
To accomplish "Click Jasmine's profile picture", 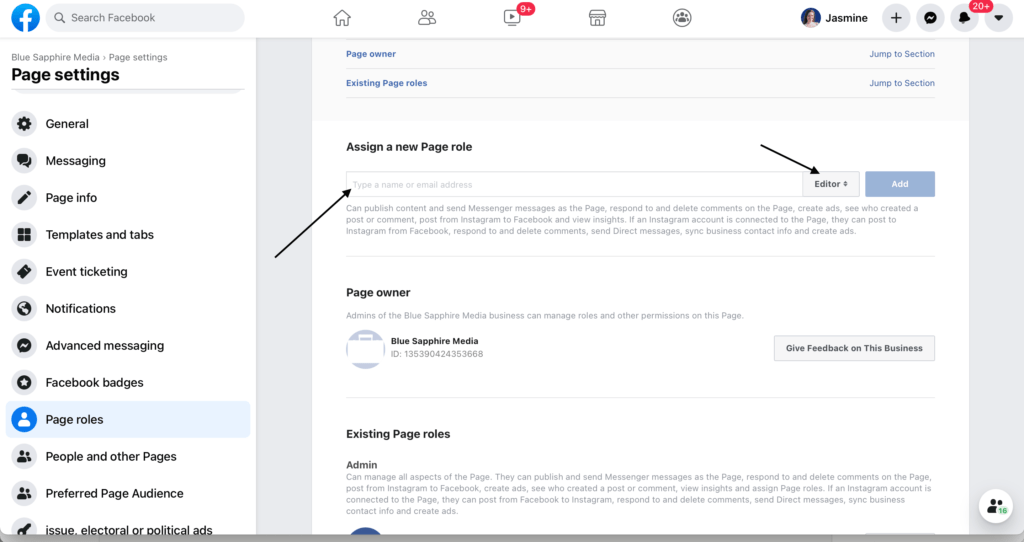I will [x=810, y=18].
